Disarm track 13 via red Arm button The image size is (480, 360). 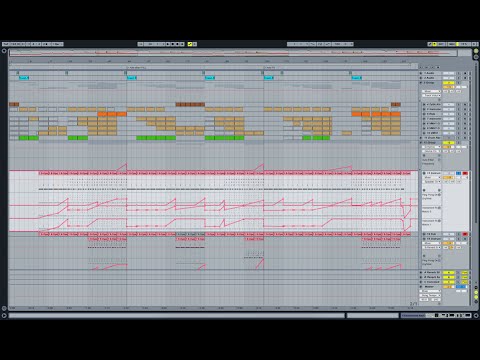pyautogui.click(x=465, y=173)
